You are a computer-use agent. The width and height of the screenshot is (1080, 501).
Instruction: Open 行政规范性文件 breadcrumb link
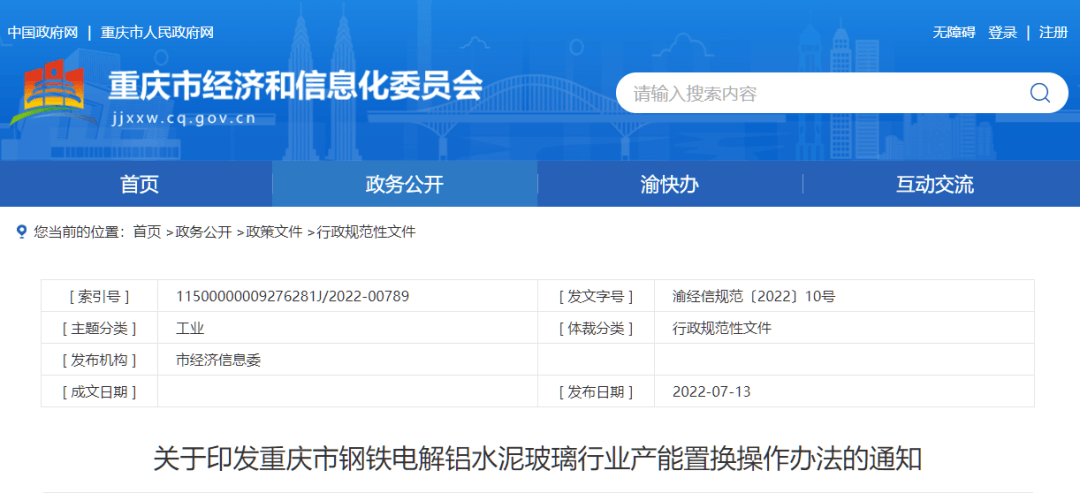[366, 232]
